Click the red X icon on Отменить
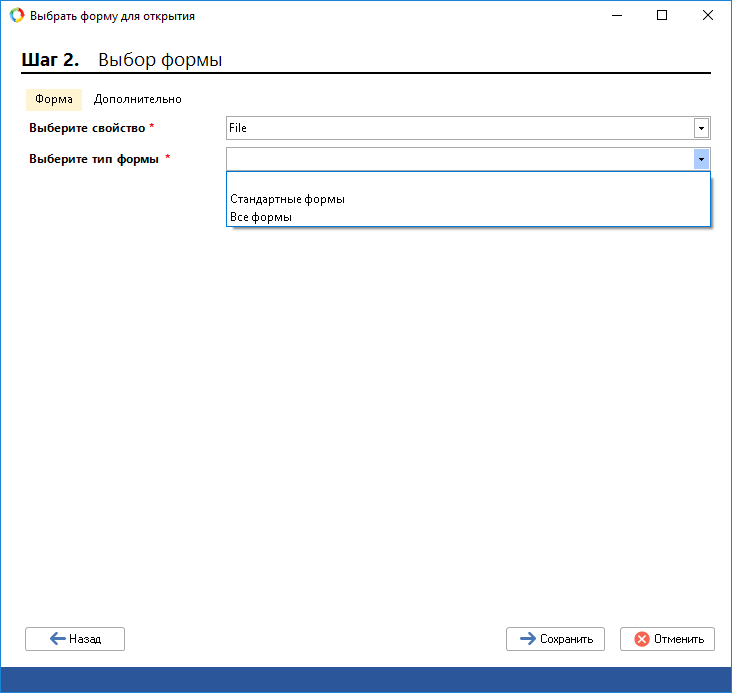Image resolution: width=732 pixels, height=693 pixels. point(641,639)
